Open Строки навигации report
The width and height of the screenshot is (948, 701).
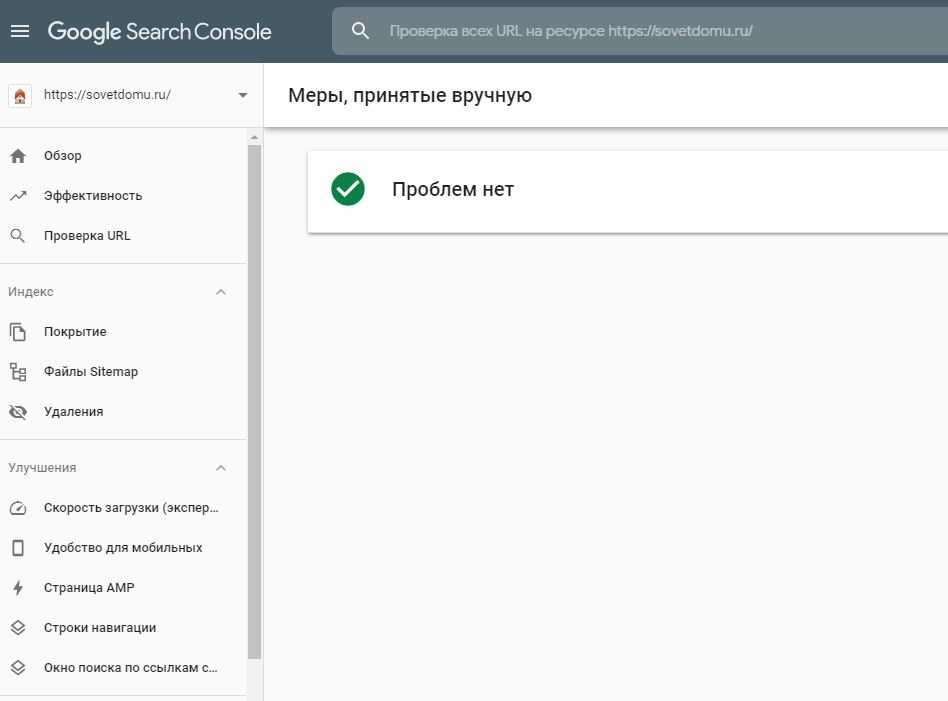coord(100,628)
